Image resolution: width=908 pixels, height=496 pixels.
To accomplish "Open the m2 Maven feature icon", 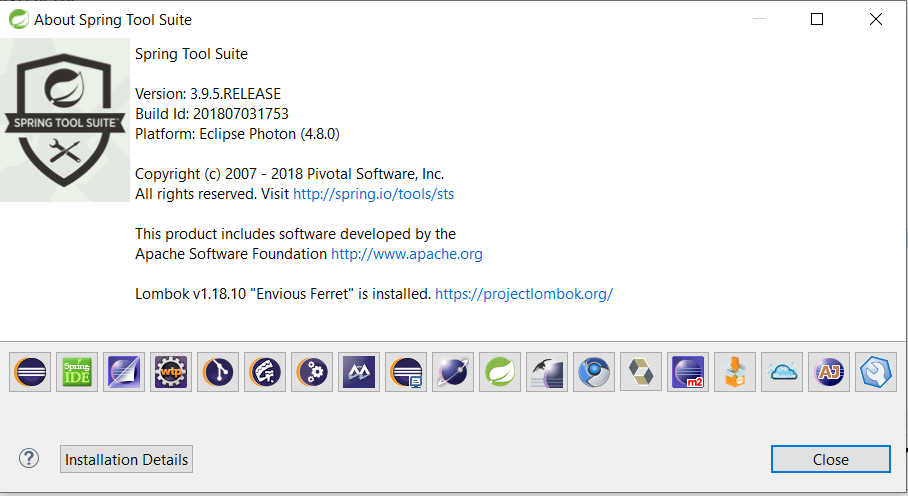I will click(x=688, y=372).
